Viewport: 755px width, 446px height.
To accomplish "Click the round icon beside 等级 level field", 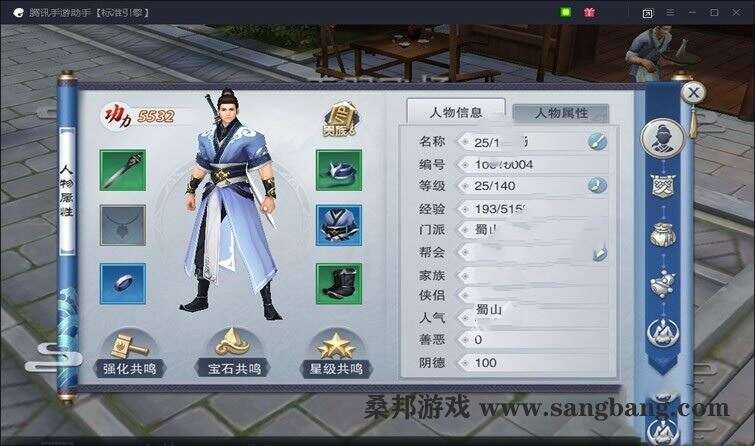I will [597, 185].
